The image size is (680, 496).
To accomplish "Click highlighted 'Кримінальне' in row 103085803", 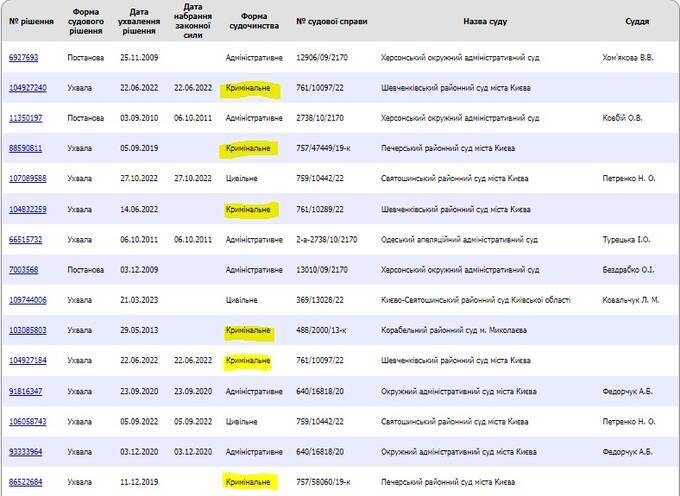I will [248, 330].
